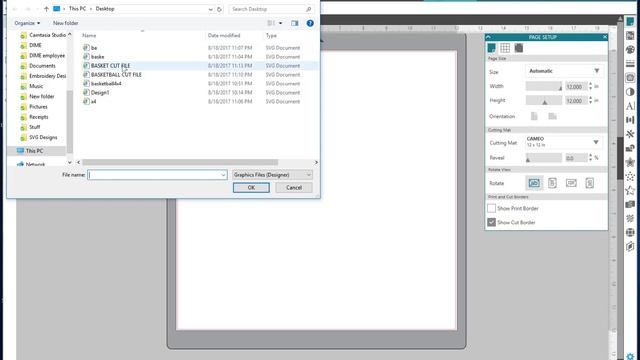
Task: Click the file list horizontal scrollbar
Action: tap(180, 162)
